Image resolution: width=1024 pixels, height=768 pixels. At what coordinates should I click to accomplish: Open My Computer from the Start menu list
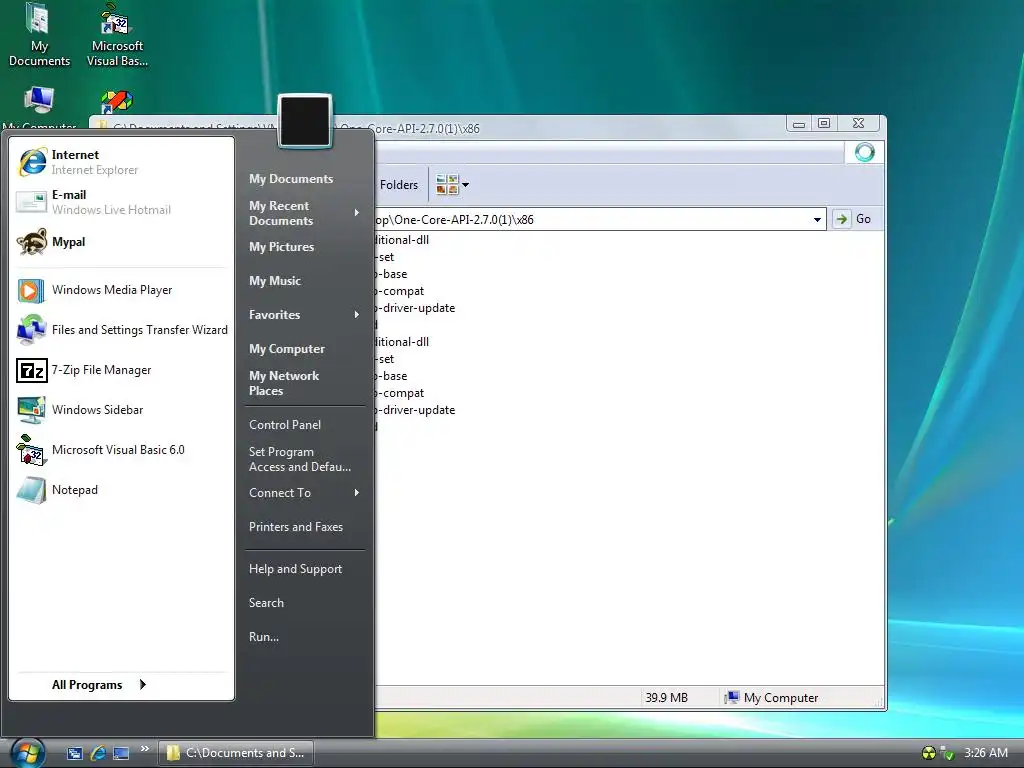[287, 349]
